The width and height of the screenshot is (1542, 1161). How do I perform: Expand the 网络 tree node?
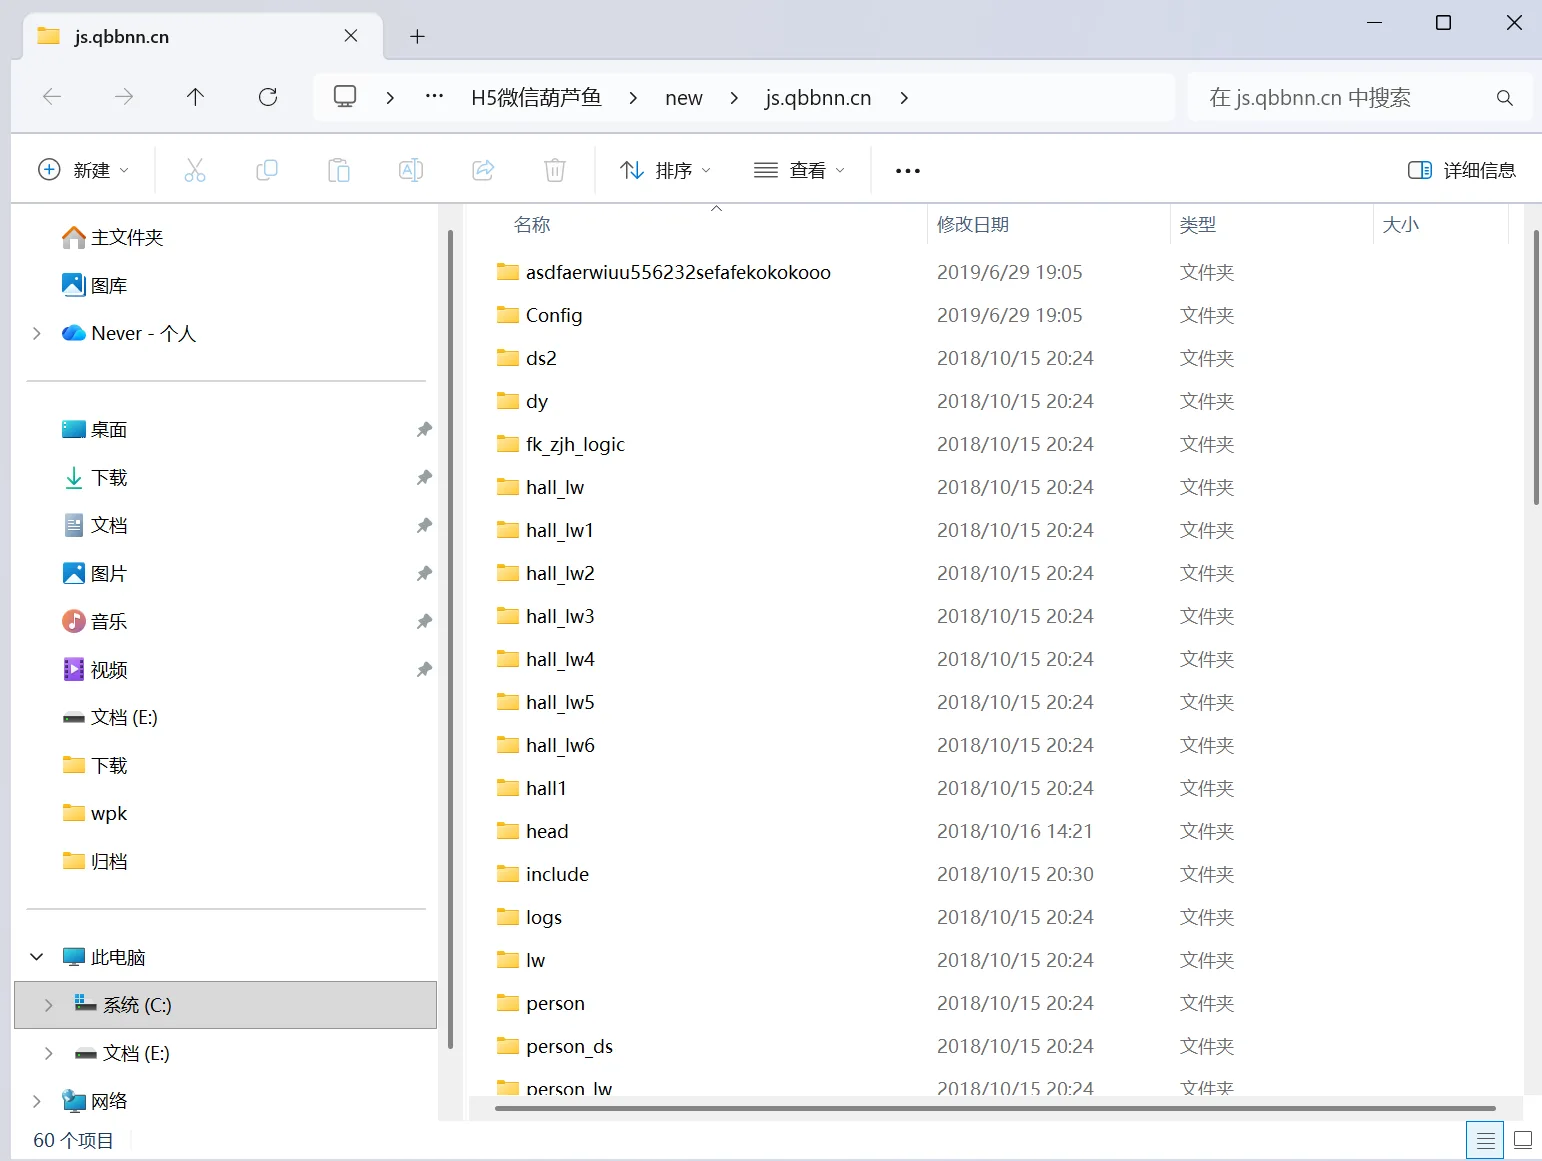point(37,1101)
